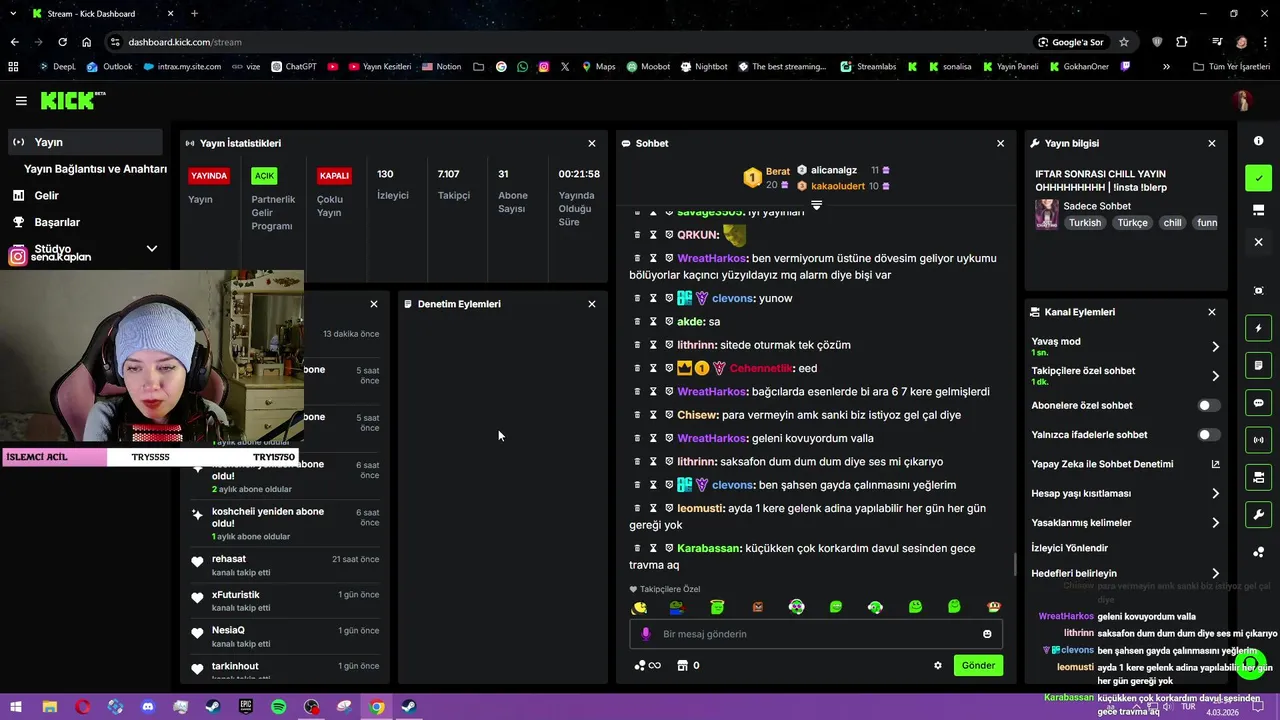
Task: Expand the Stüdyo sidebar section
Action: pyautogui.click(x=152, y=248)
